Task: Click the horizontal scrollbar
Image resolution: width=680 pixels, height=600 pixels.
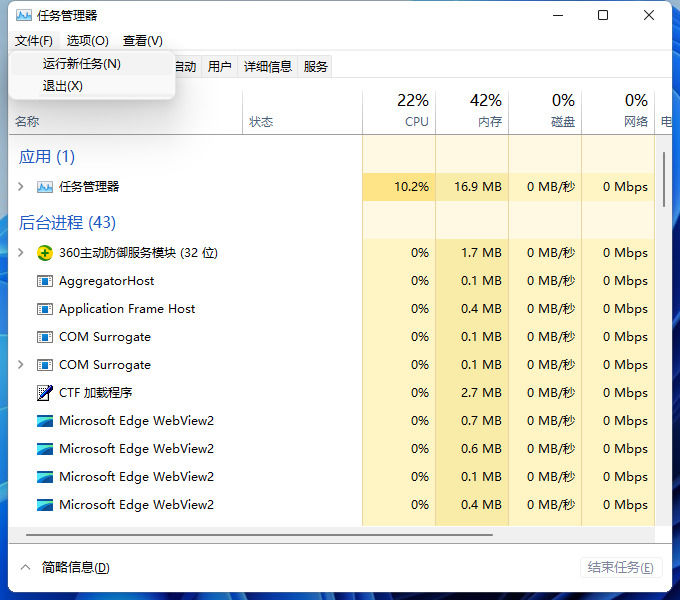Action: point(259,535)
